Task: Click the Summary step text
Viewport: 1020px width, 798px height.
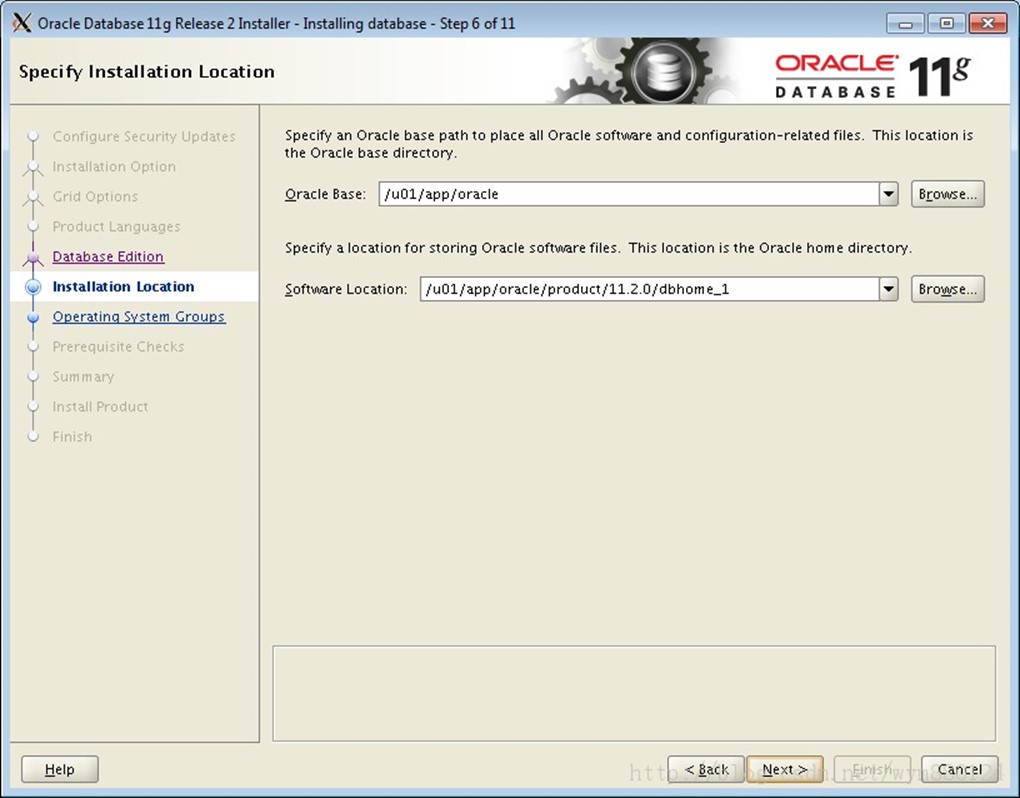Action: coord(83,377)
